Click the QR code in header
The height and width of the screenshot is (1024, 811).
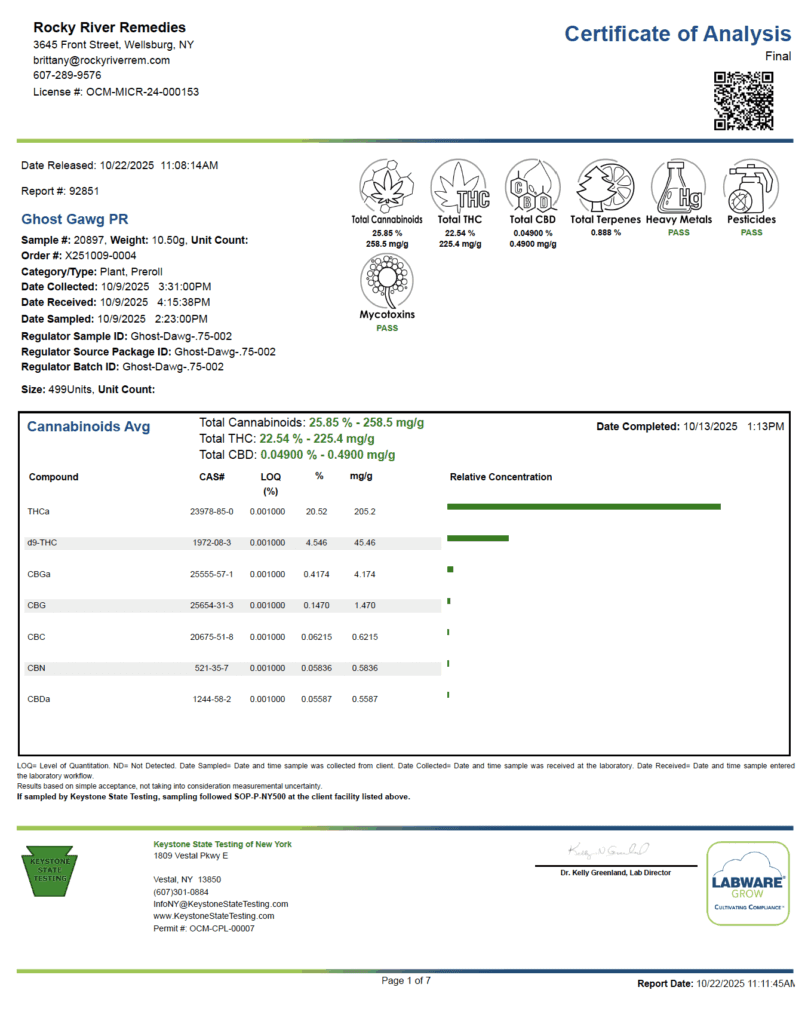coord(744,101)
